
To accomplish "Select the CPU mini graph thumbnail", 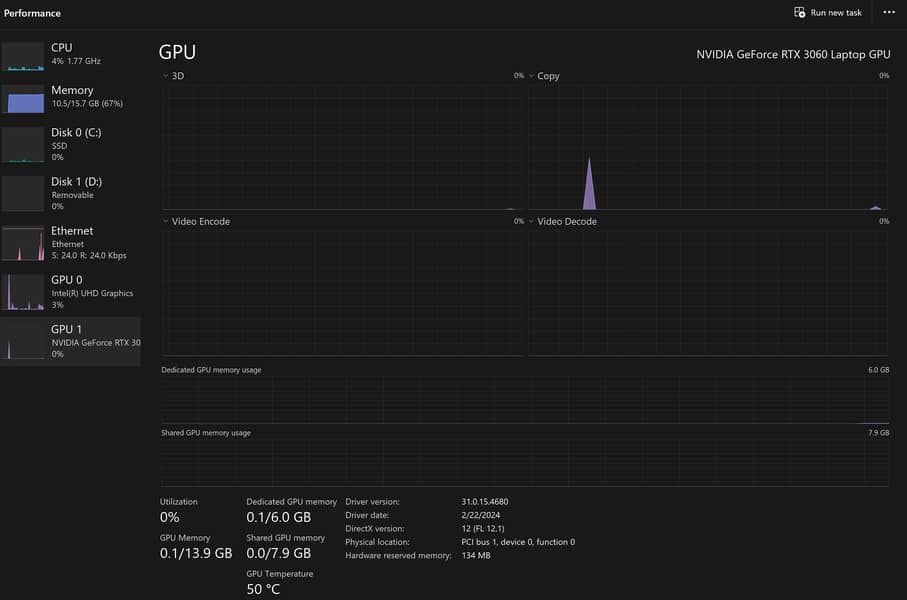I will tap(23, 56).
